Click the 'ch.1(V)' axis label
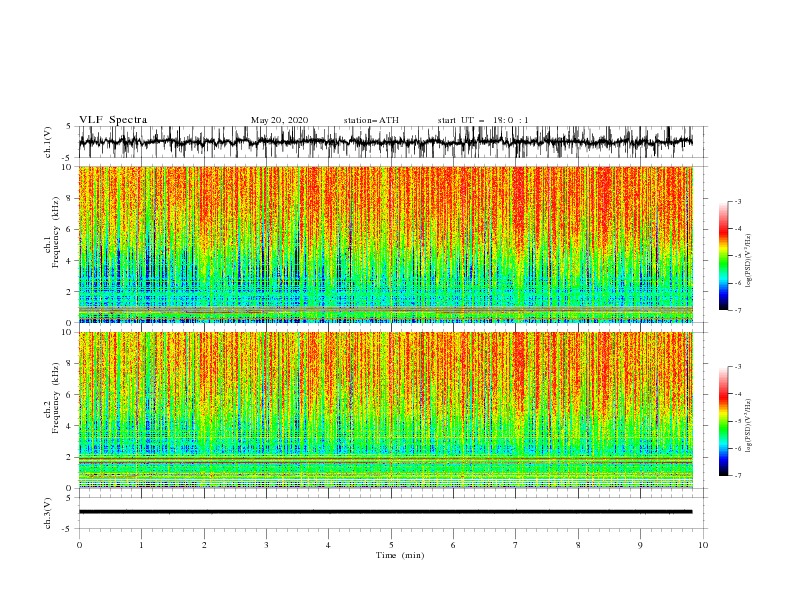 click(48, 142)
